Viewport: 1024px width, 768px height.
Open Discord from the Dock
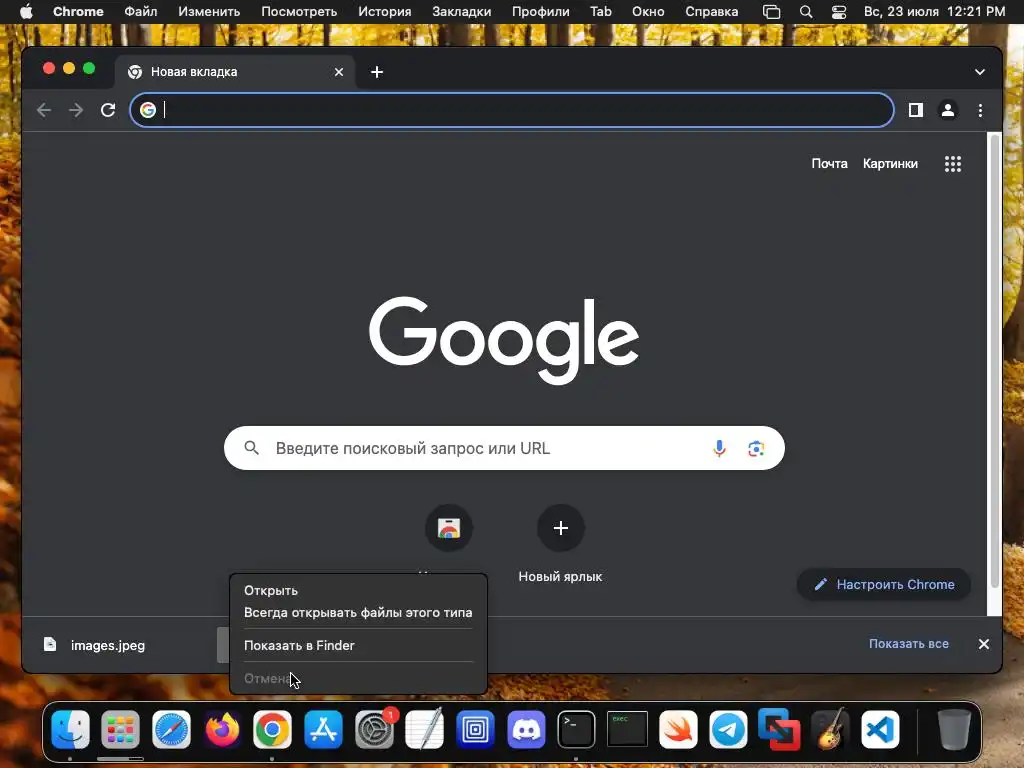point(526,729)
